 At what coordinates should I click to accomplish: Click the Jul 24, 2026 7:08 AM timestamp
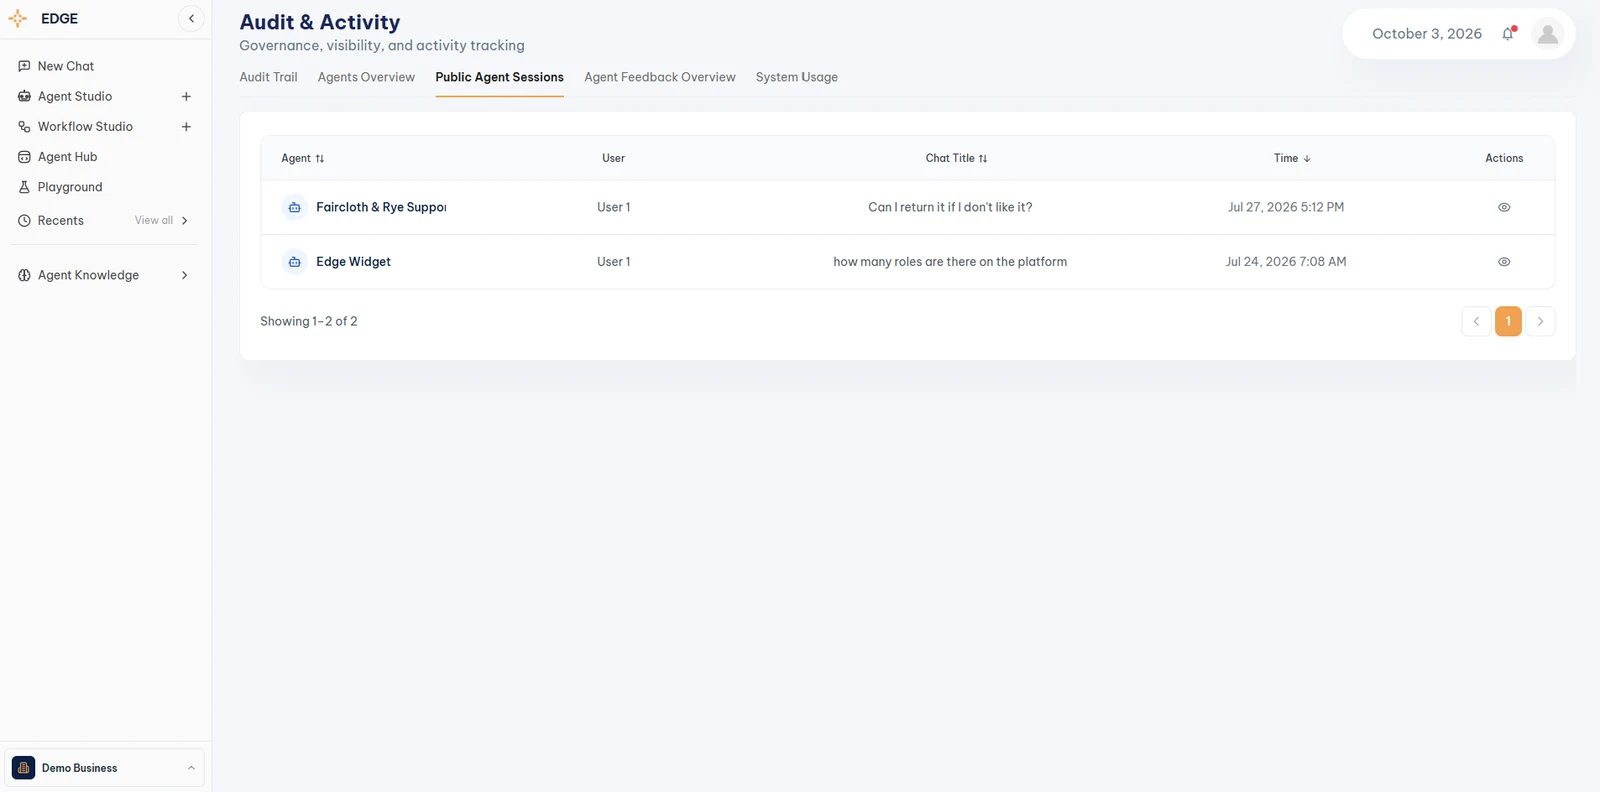pyautogui.click(x=1286, y=262)
